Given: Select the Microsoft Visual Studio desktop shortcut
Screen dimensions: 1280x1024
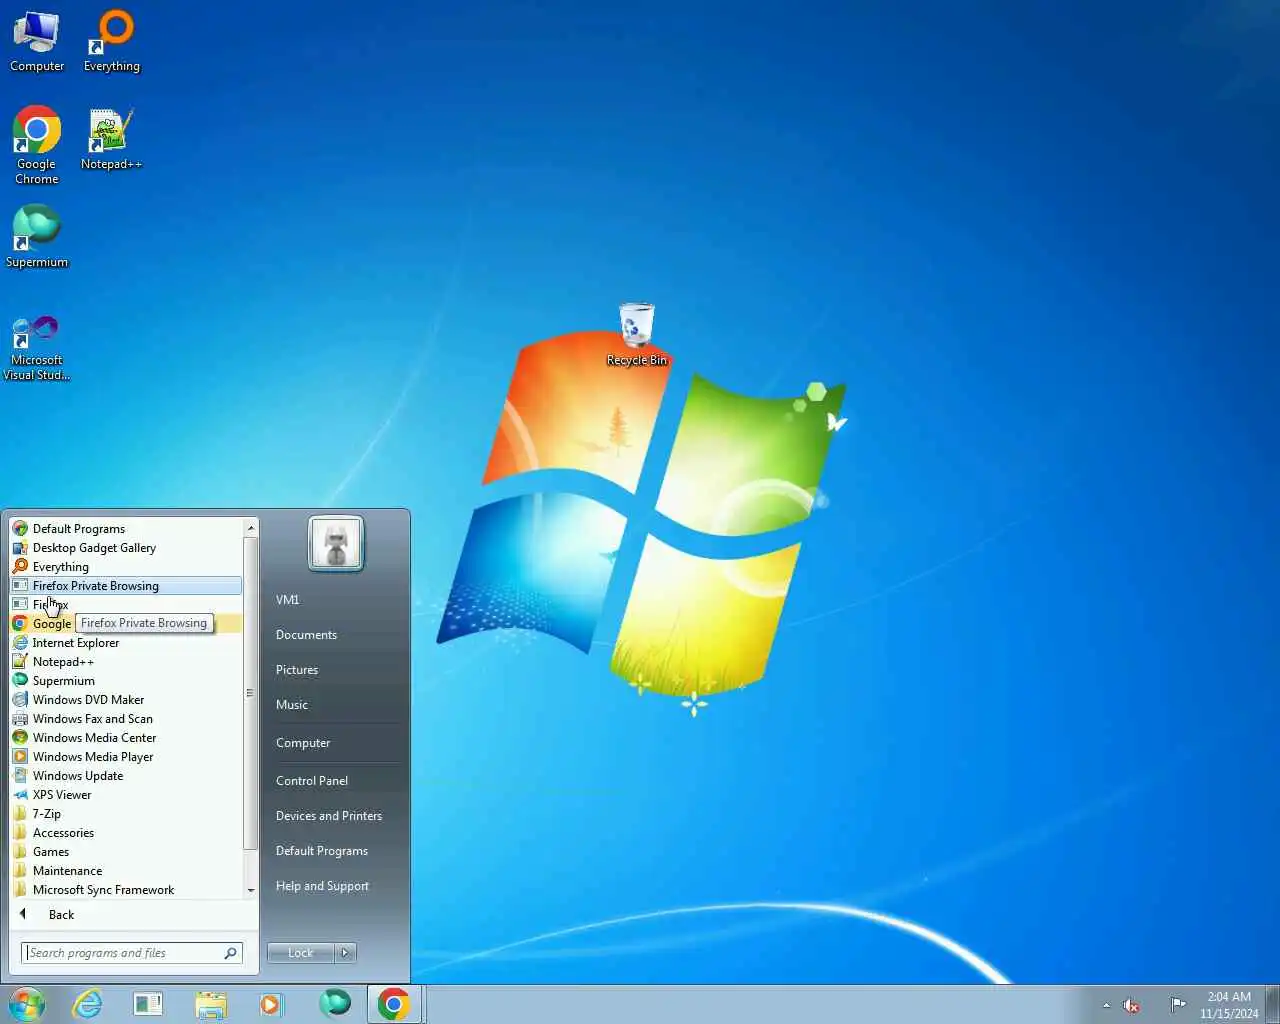Looking at the screenshot, I should click(37, 348).
